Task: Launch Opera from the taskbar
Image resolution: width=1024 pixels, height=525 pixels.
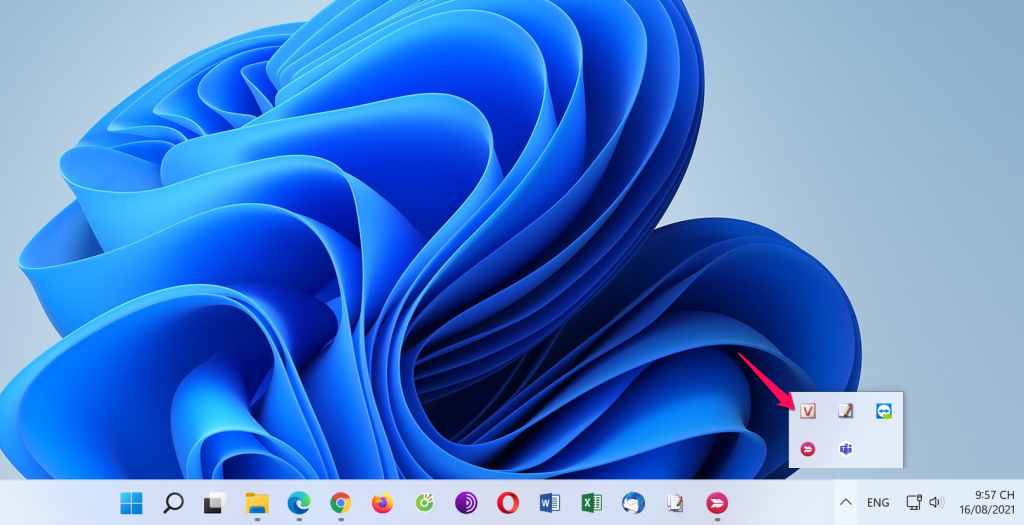Action: [x=508, y=502]
